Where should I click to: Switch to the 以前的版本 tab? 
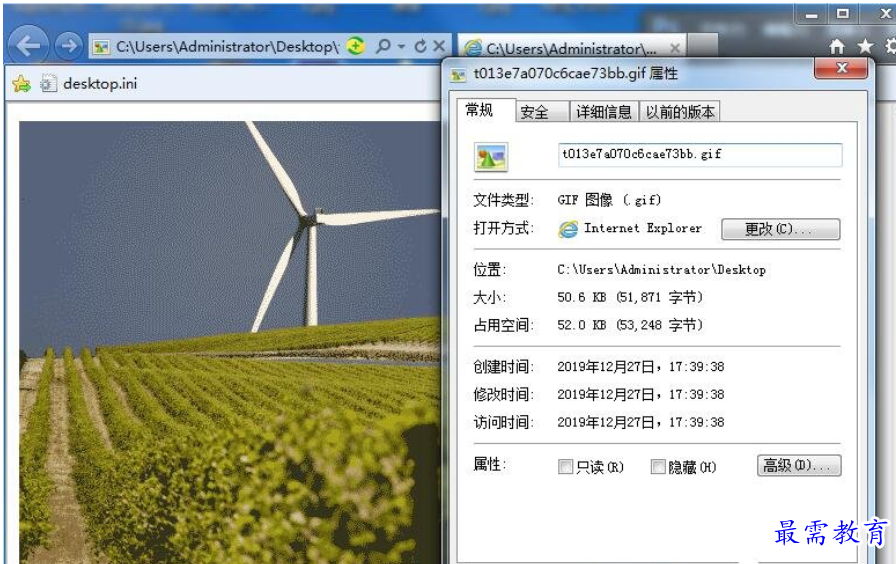point(679,112)
